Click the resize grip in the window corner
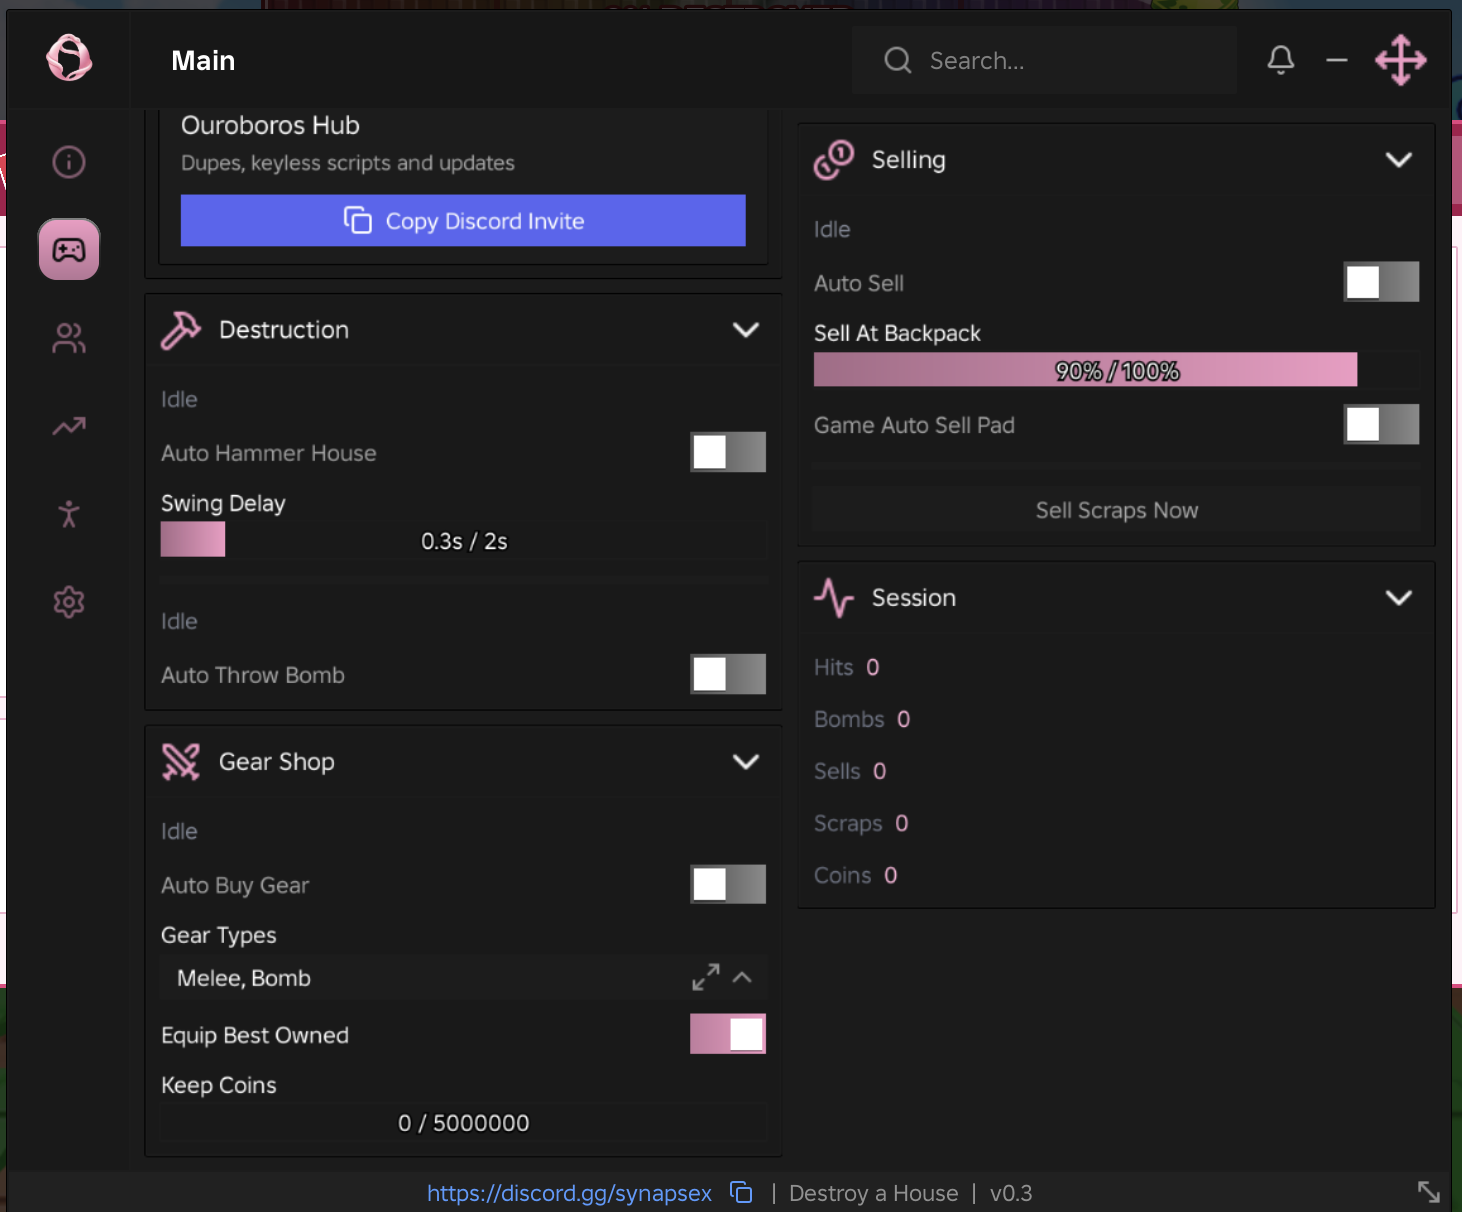 pos(1429,1191)
